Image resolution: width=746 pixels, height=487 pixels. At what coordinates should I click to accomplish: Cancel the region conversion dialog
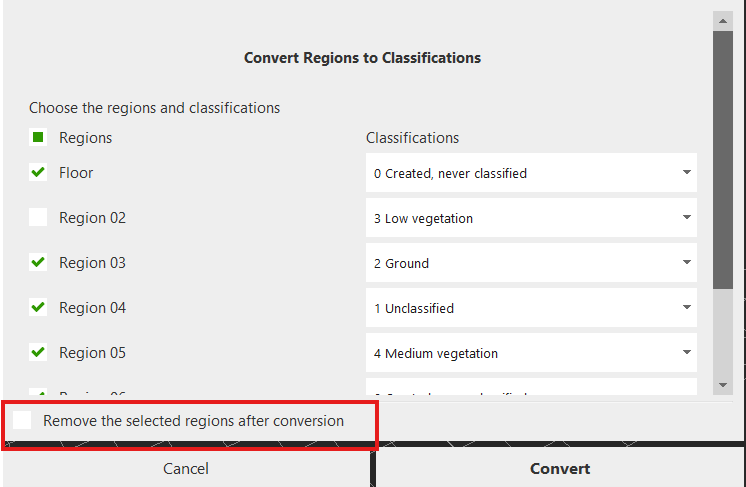tap(186, 468)
